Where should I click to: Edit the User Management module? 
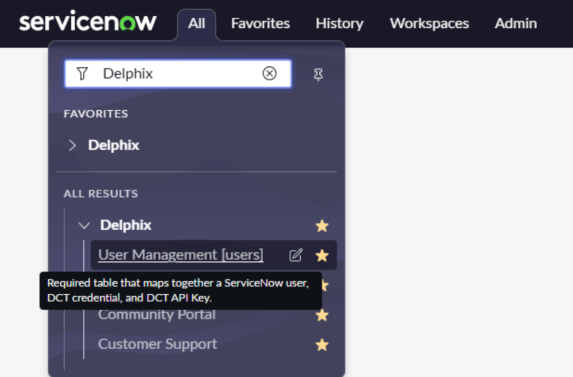click(x=296, y=255)
